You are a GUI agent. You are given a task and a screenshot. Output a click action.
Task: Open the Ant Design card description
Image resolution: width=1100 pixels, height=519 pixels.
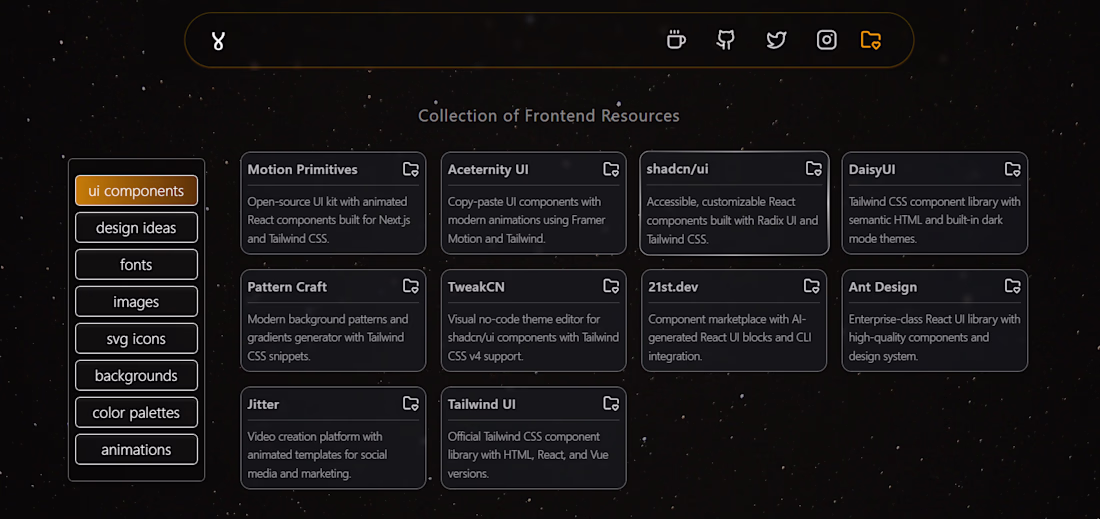pos(934,337)
